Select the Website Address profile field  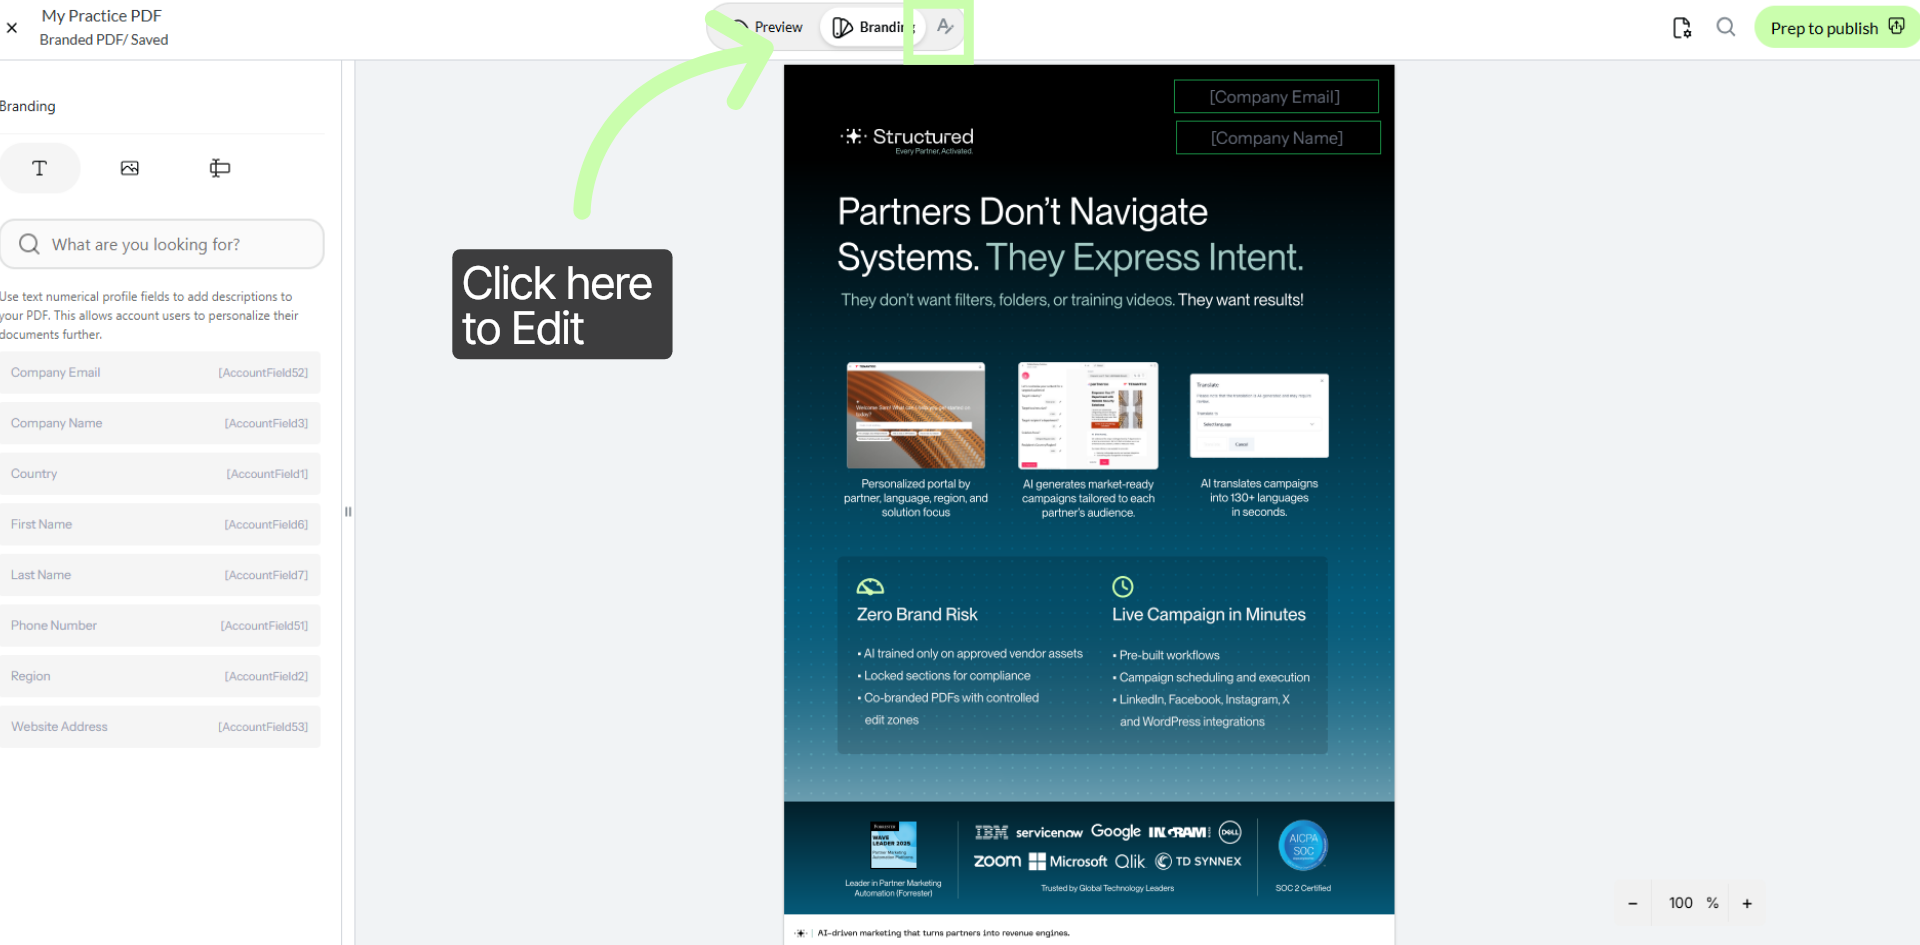tap(160, 727)
